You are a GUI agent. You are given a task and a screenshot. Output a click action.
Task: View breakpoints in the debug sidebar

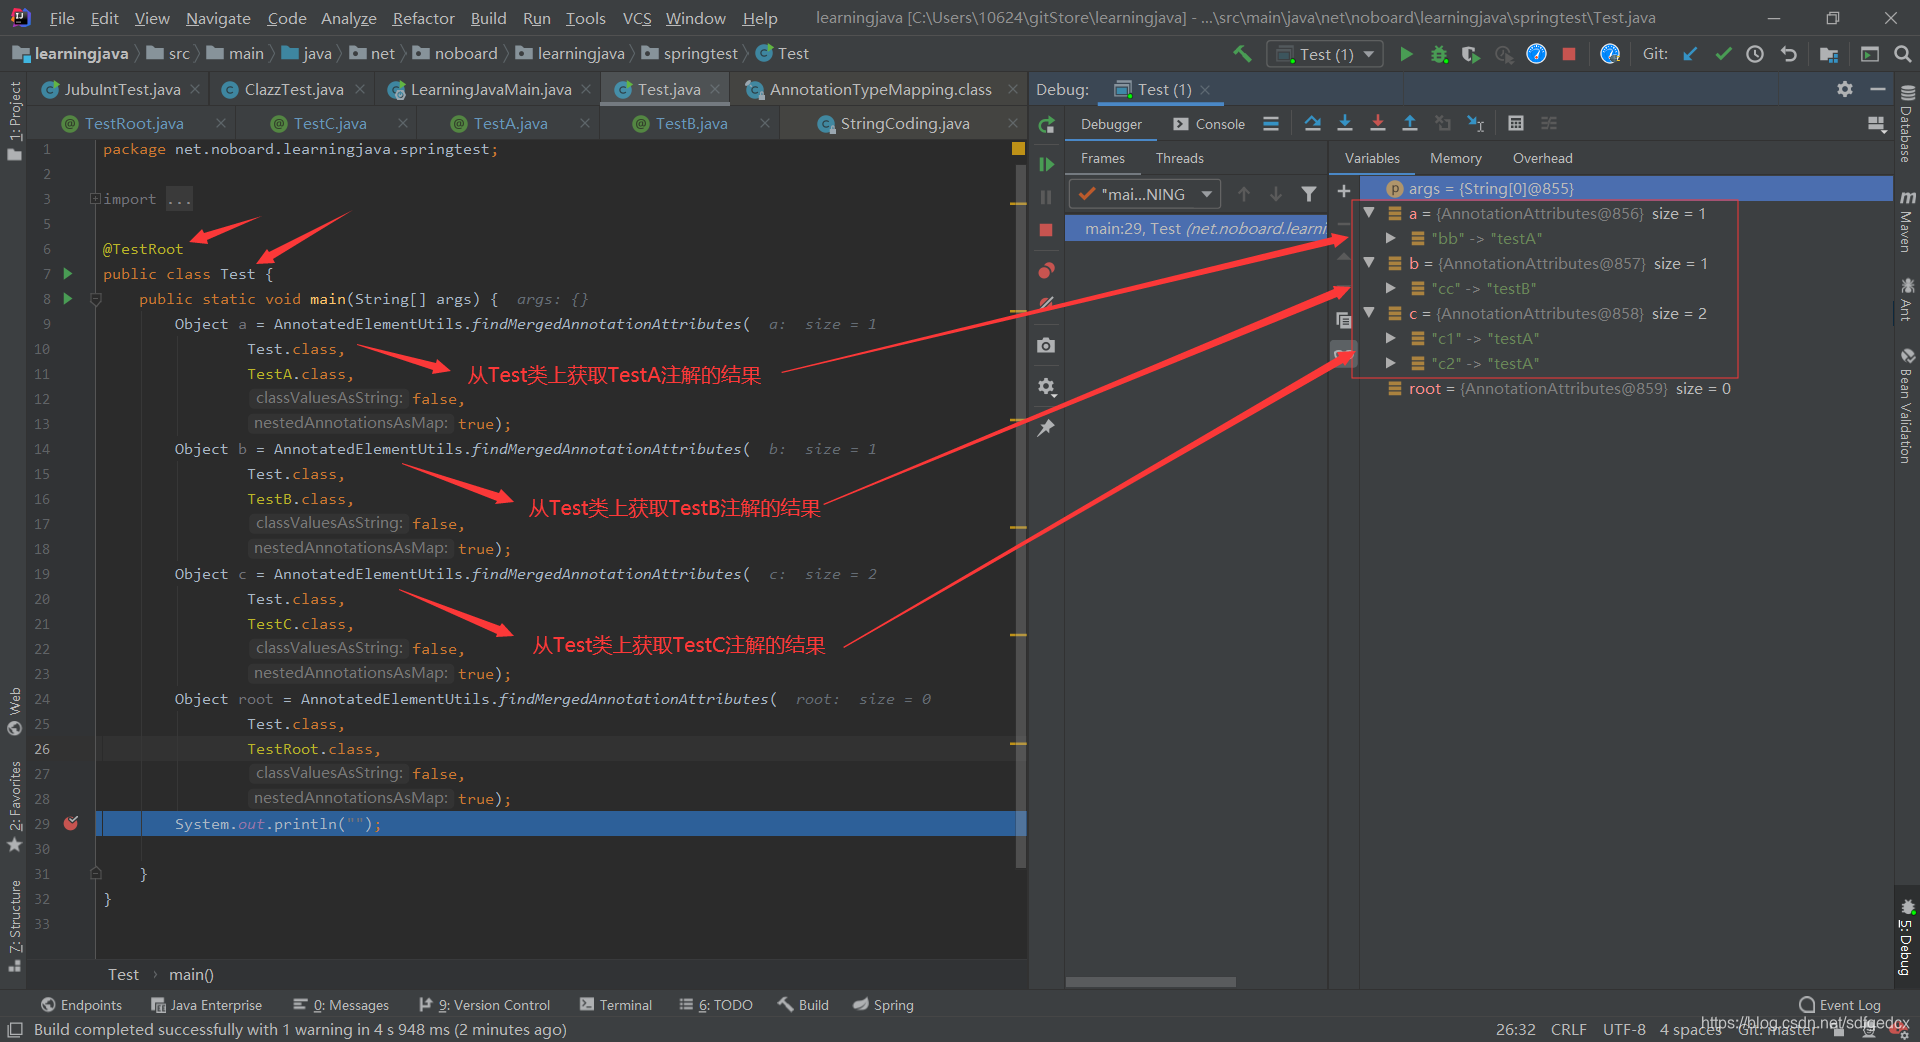pyautogui.click(x=1046, y=270)
